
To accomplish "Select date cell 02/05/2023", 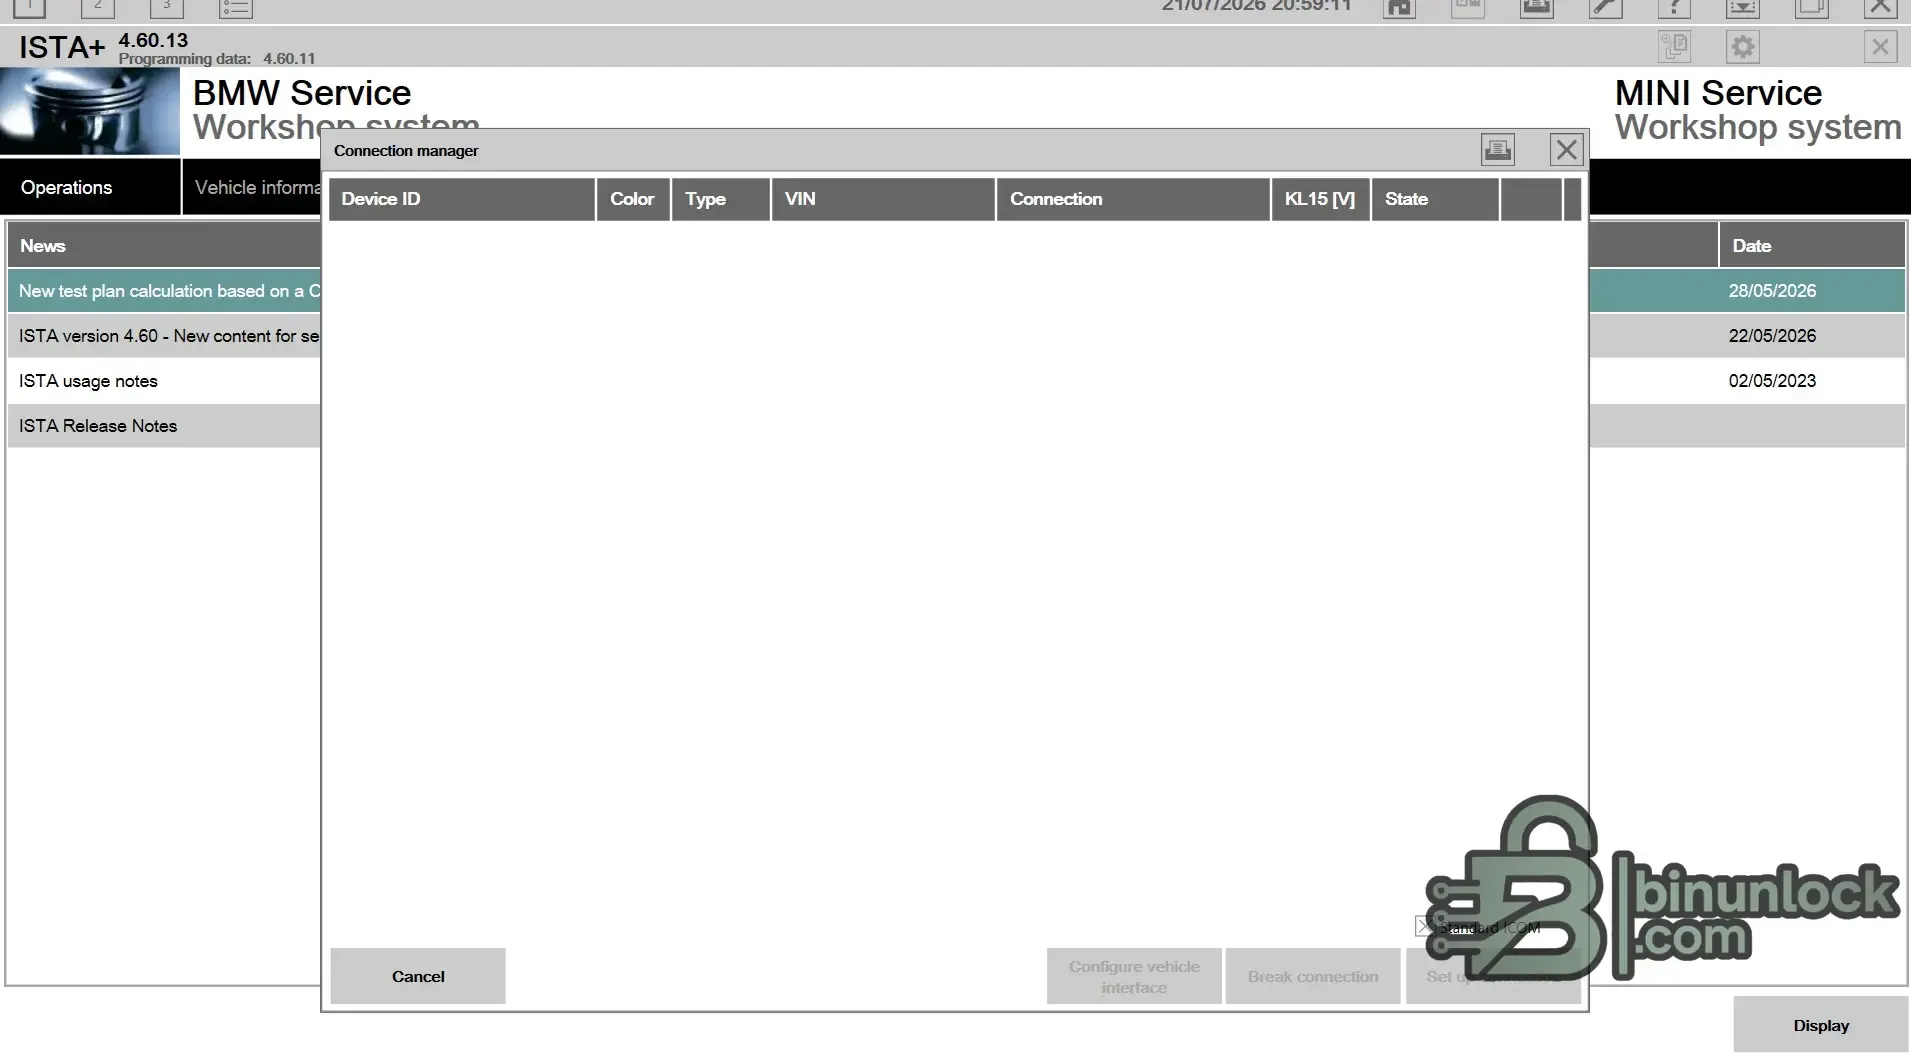I will point(1772,381).
